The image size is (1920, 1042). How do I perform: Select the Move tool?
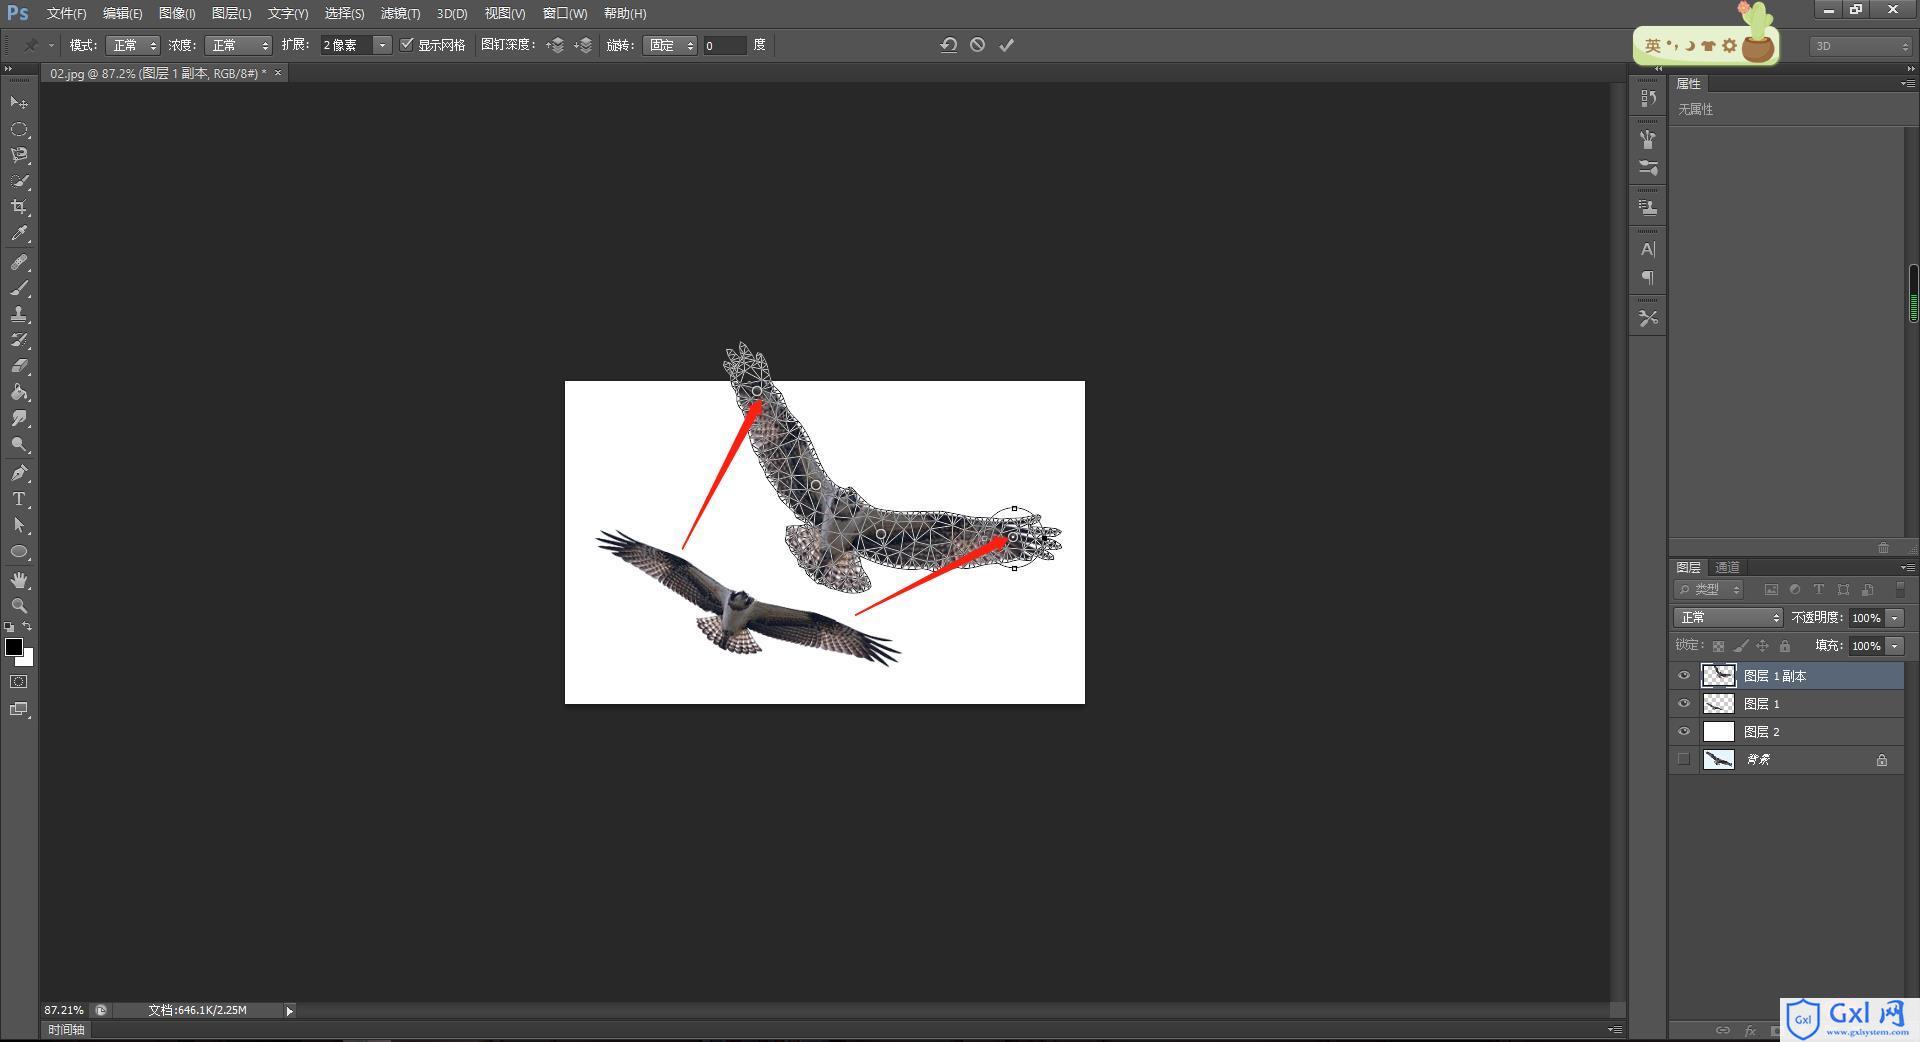19,103
